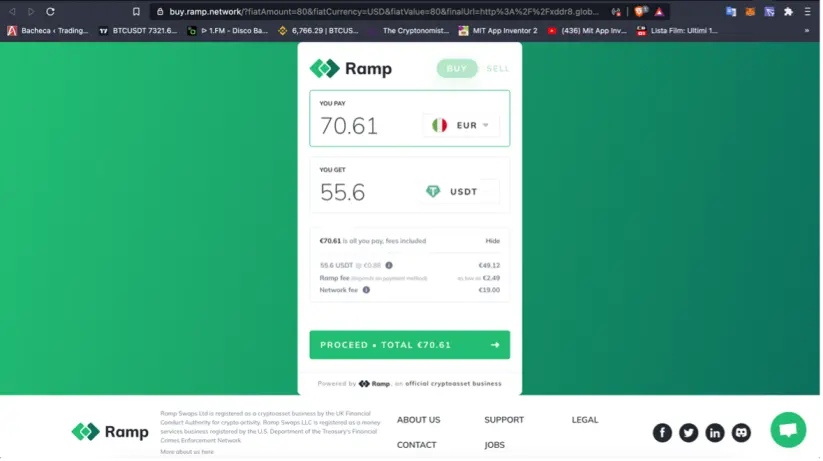Reload the page with the refresh icon

pos(50,11)
